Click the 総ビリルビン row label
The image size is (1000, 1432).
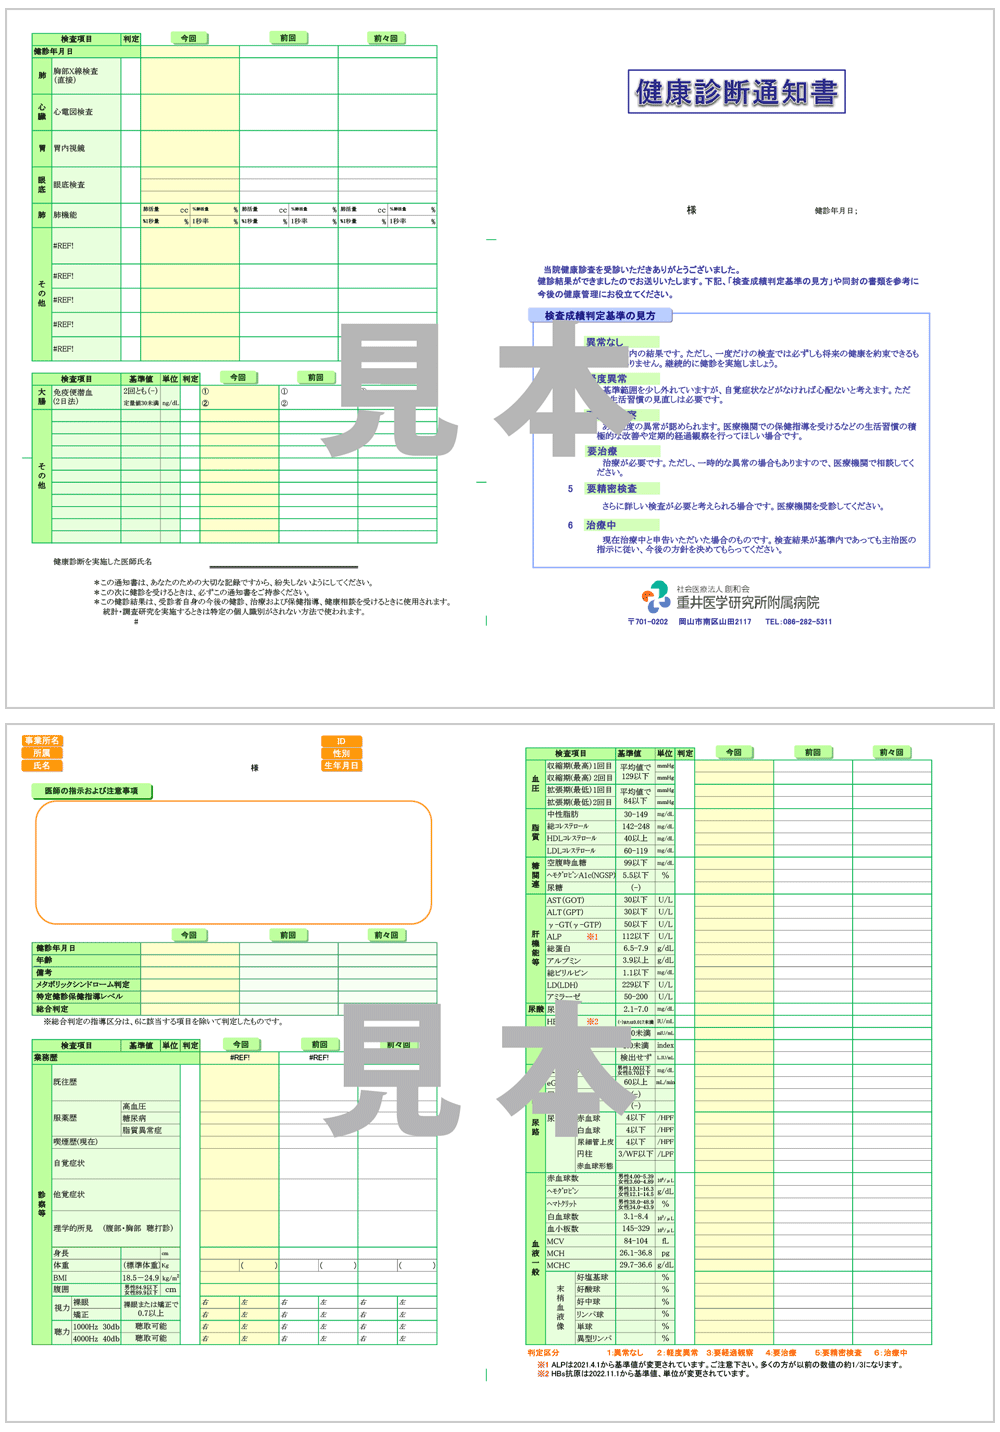pos(567,972)
